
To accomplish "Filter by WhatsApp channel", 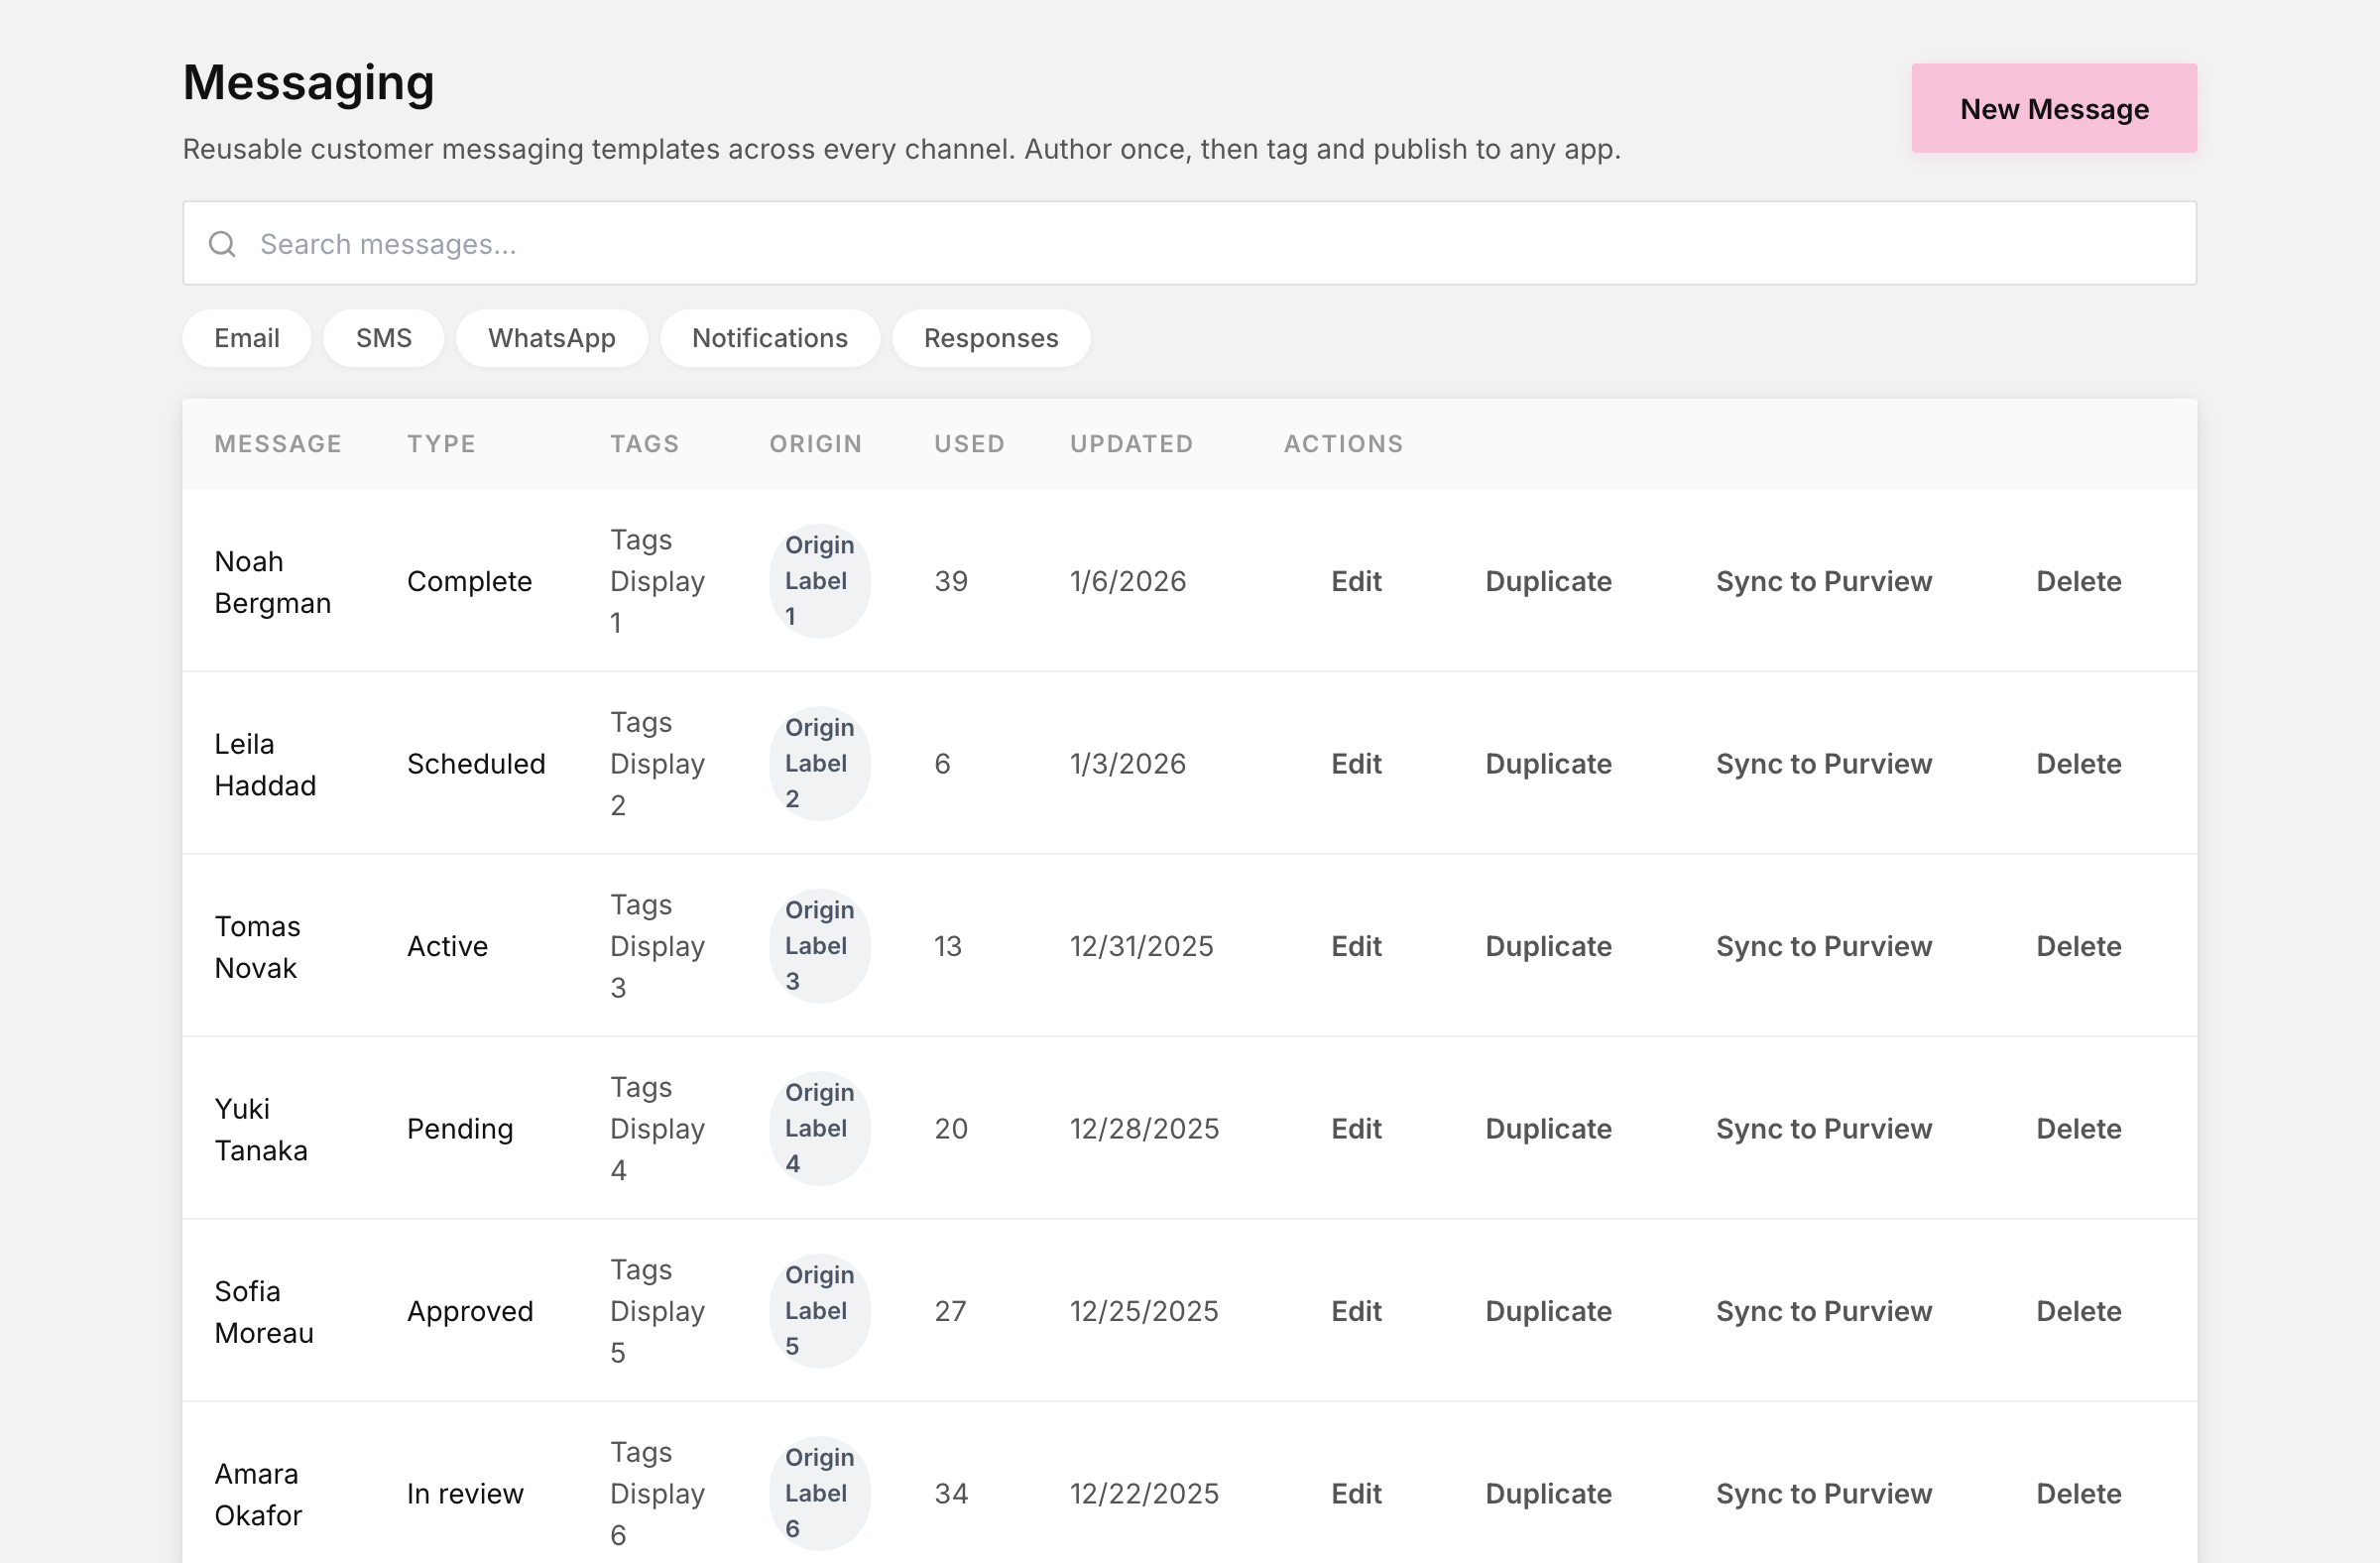I will pyautogui.click(x=551, y=338).
